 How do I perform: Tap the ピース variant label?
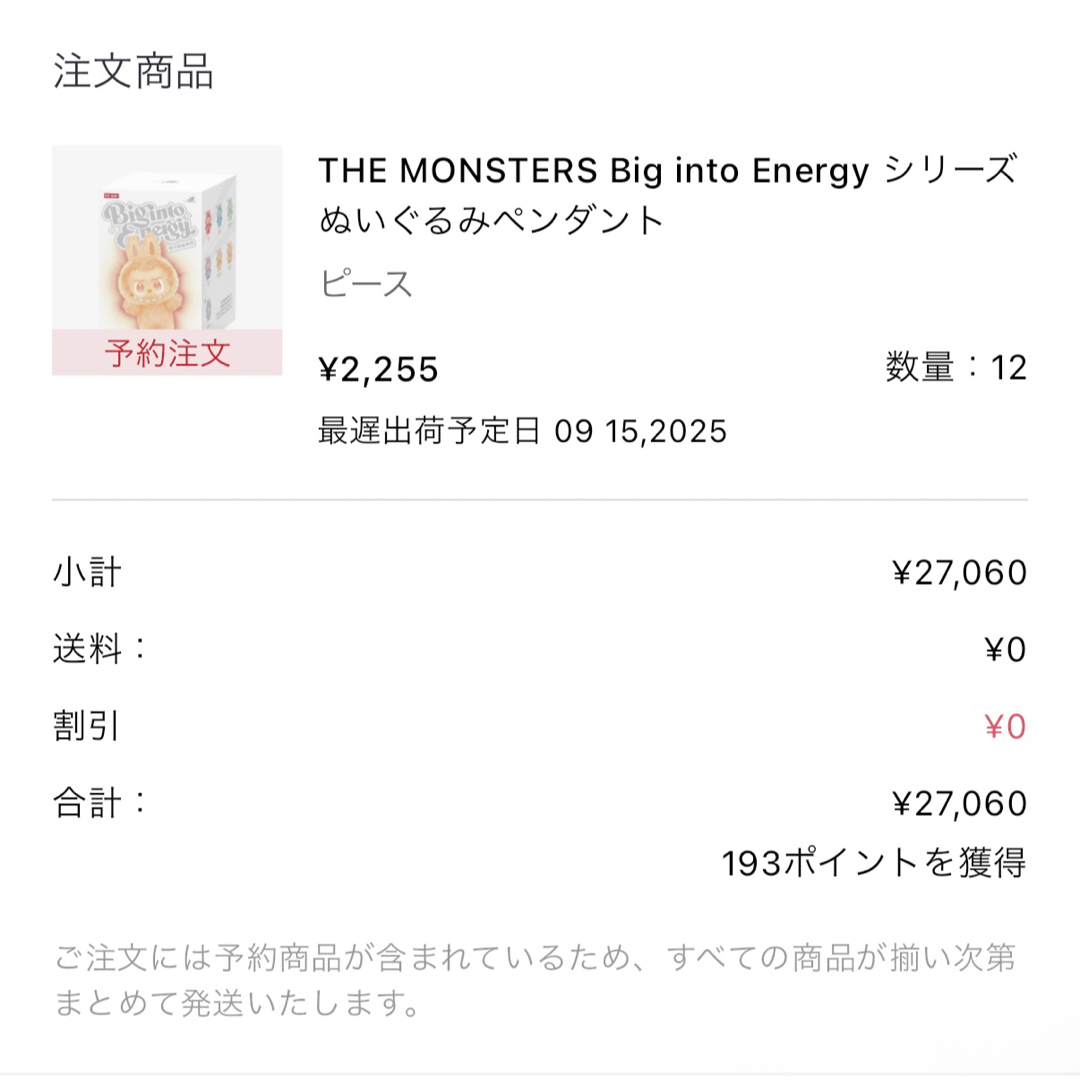tap(366, 283)
